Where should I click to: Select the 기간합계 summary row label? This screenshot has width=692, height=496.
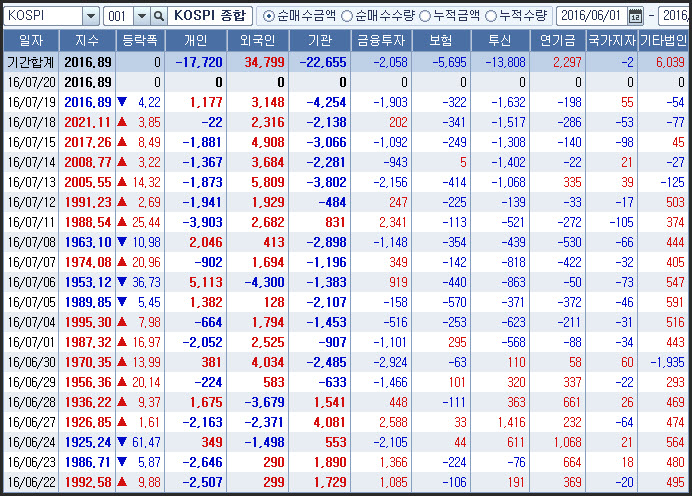click(x=31, y=62)
